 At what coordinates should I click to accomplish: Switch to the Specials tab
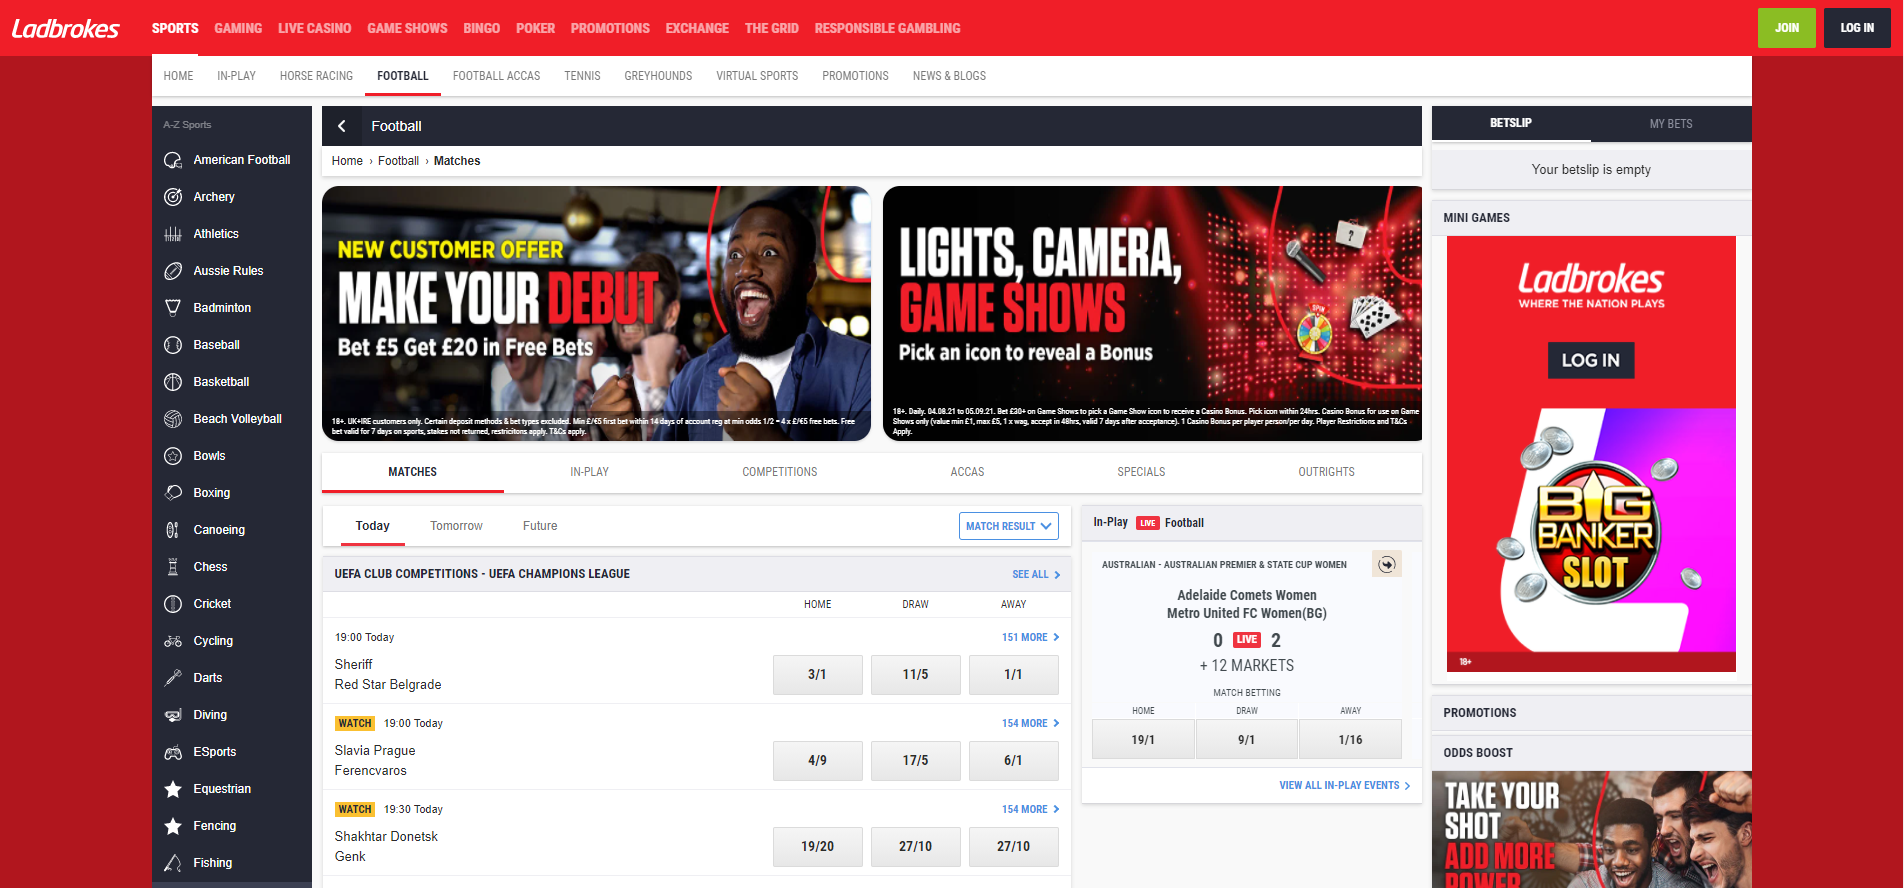tap(1141, 472)
